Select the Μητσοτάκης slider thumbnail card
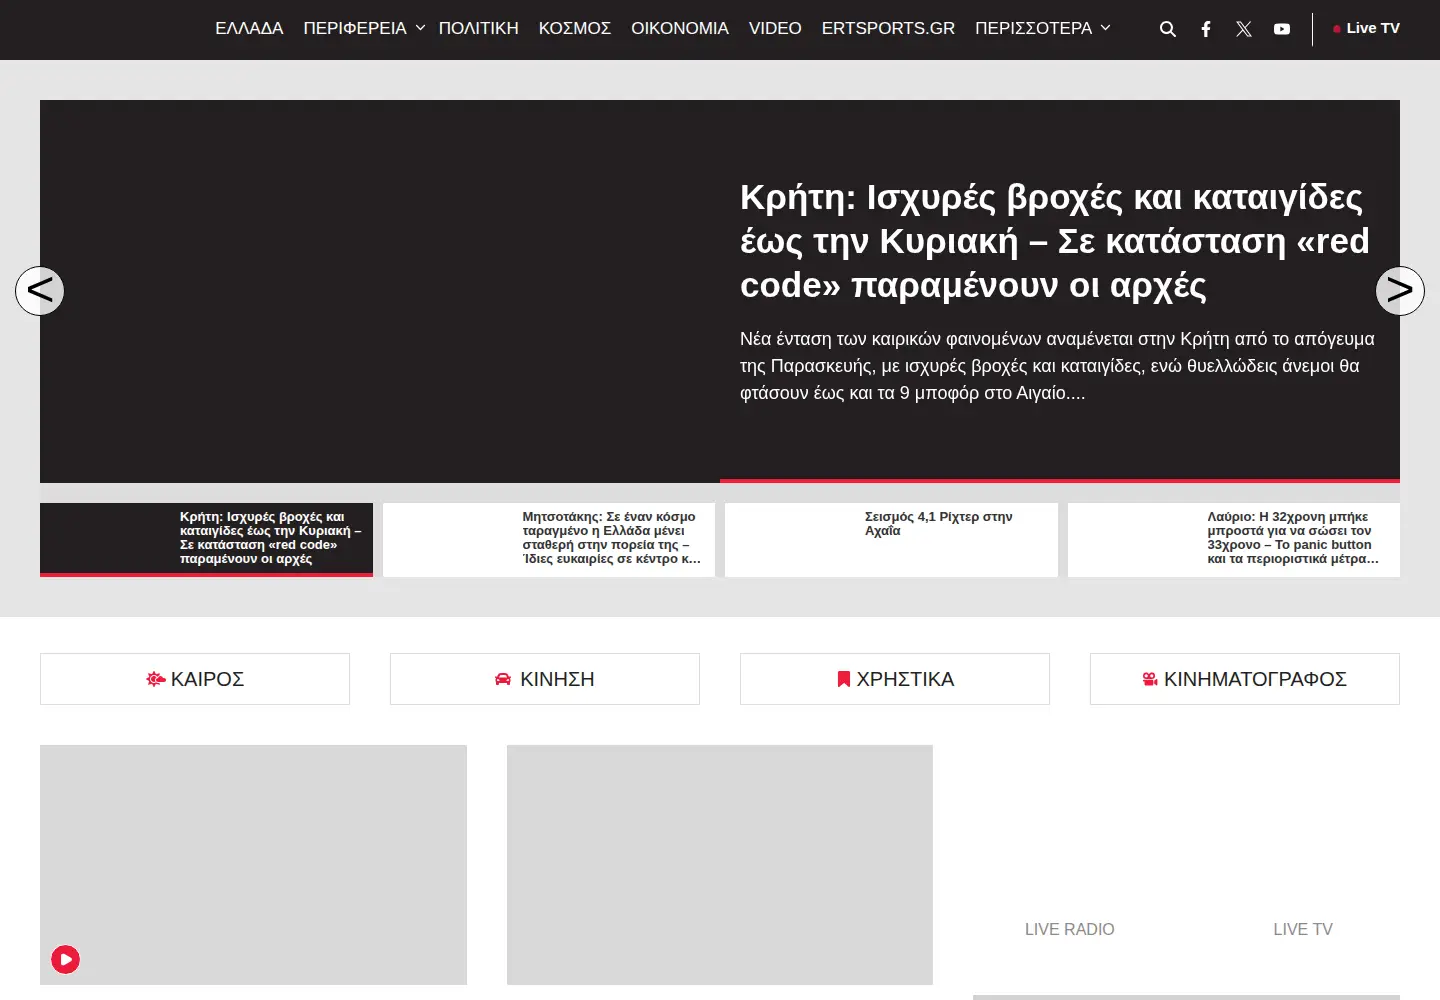Image resolution: width=1440 pixels, height=1000 pixels. point(549,540)
